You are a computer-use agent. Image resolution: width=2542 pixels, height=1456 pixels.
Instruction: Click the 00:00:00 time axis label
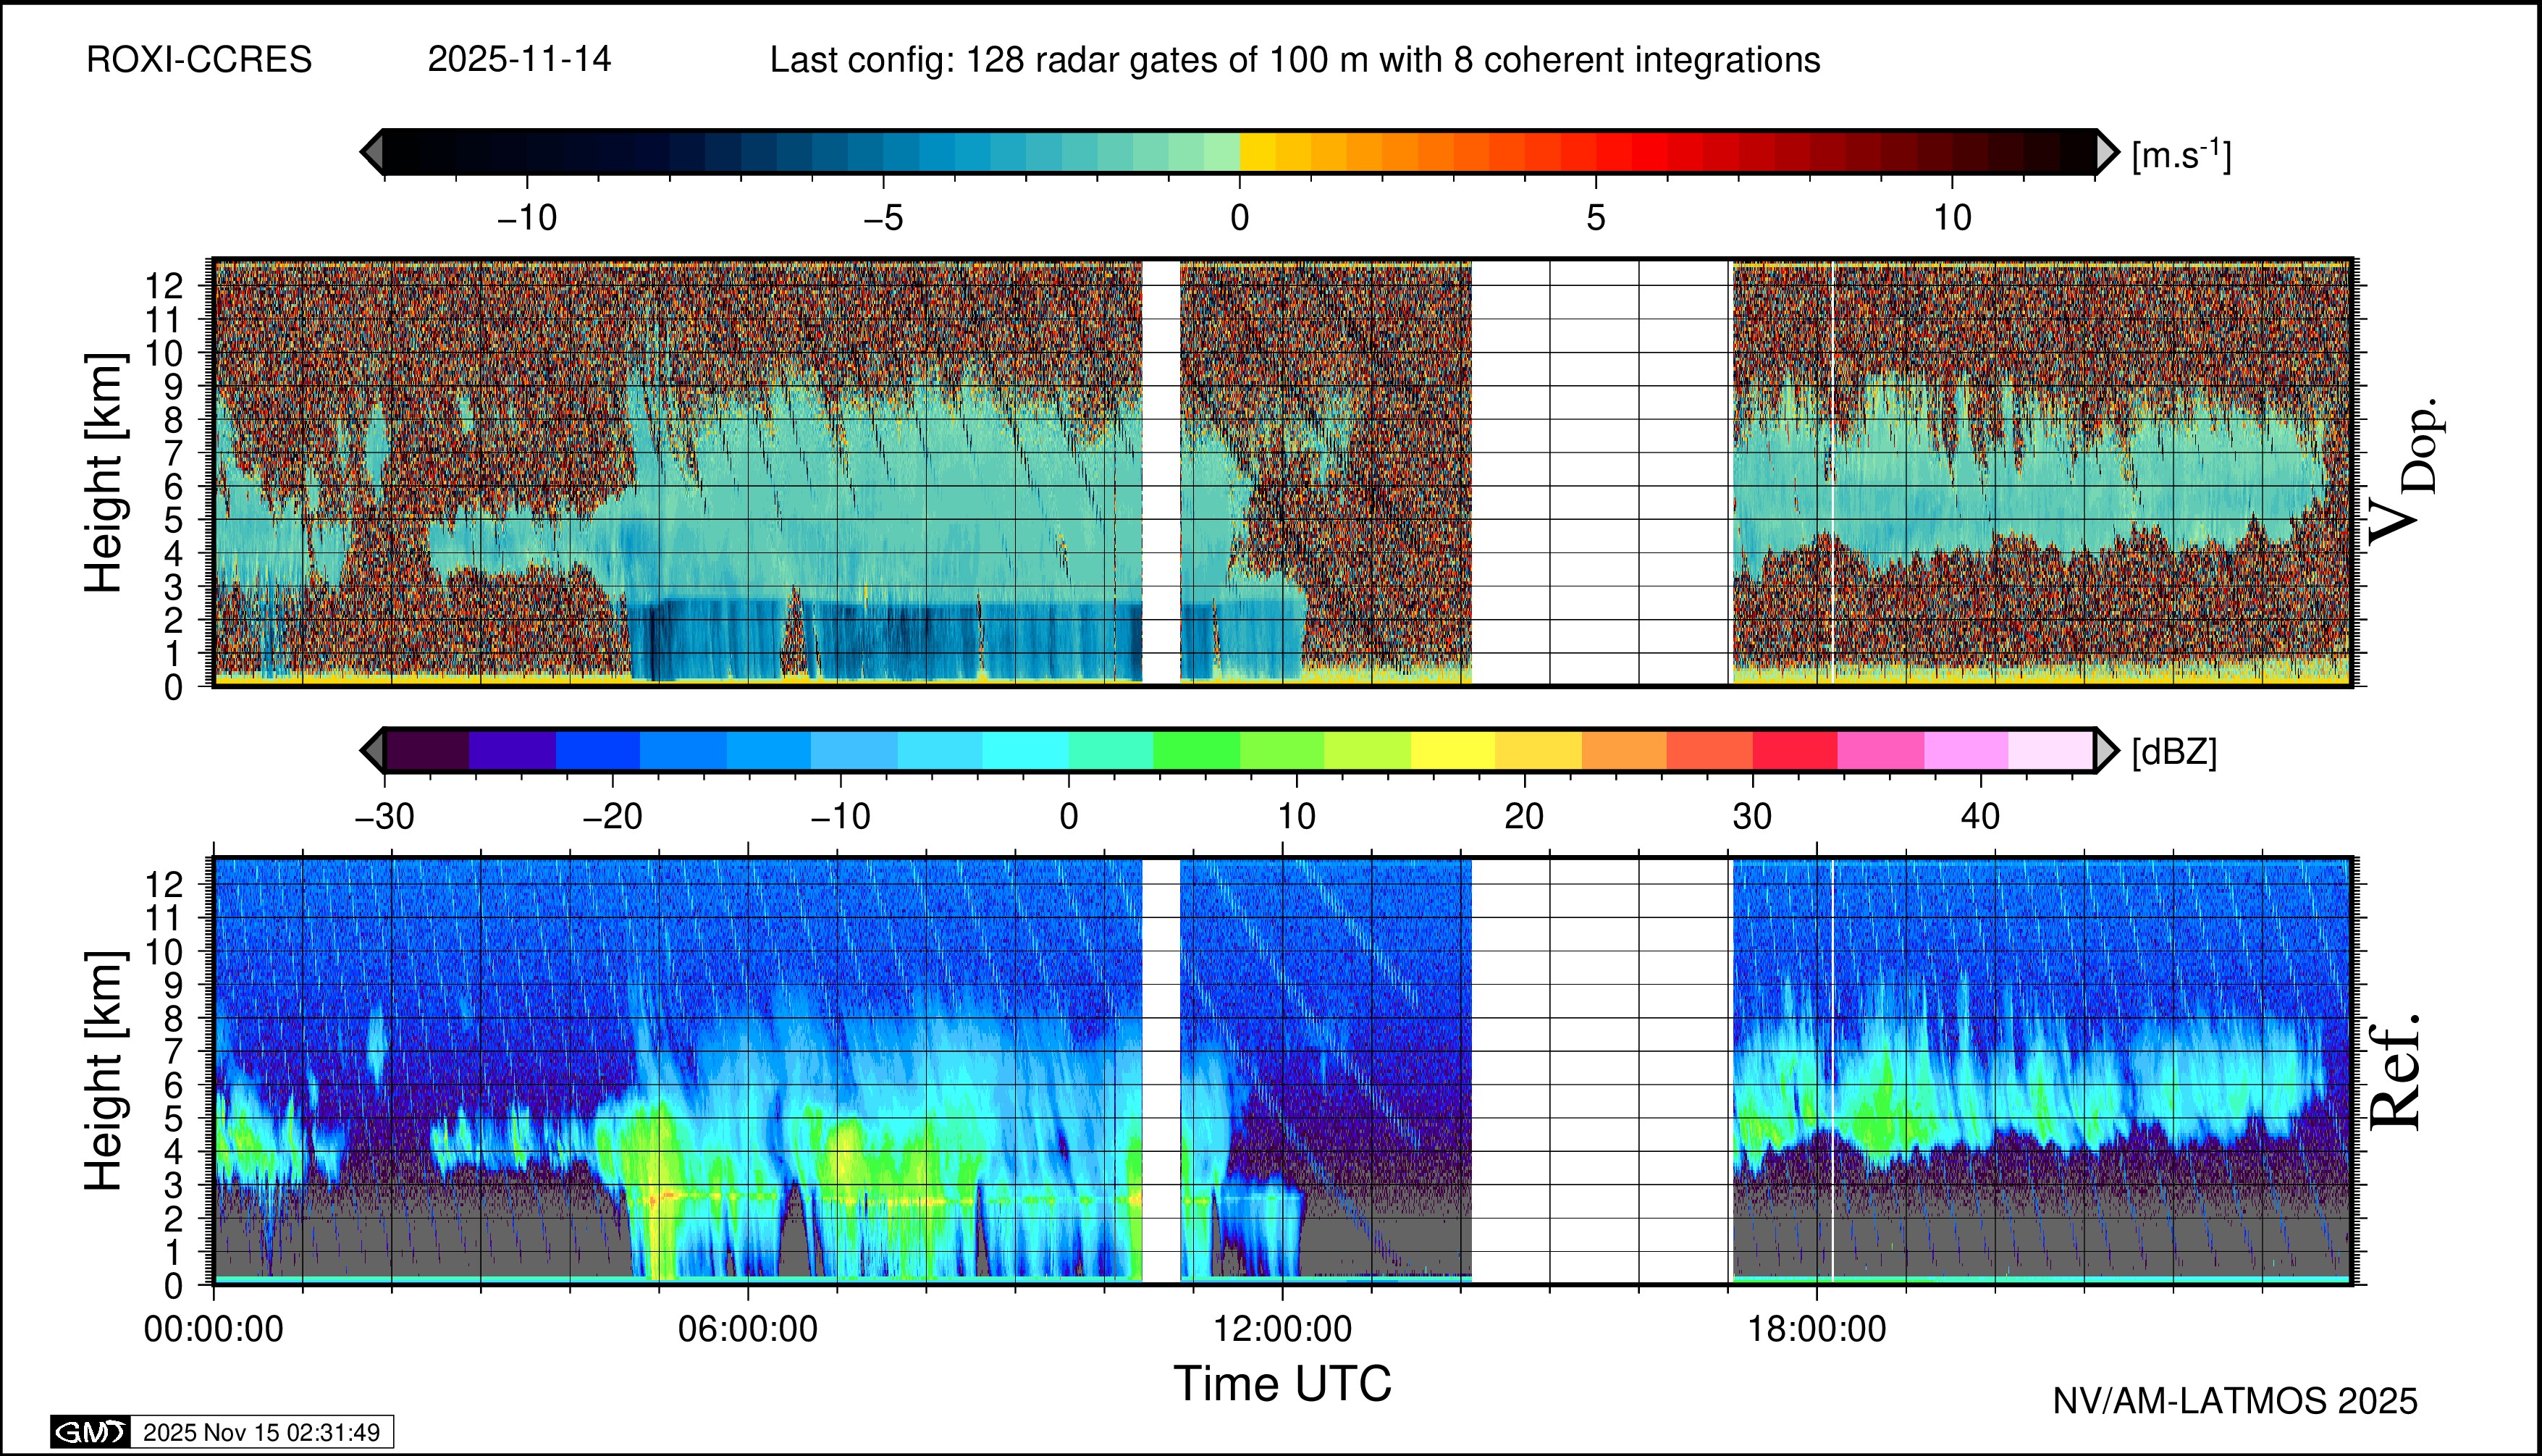pyautogui.click(x=213, y=1330)
